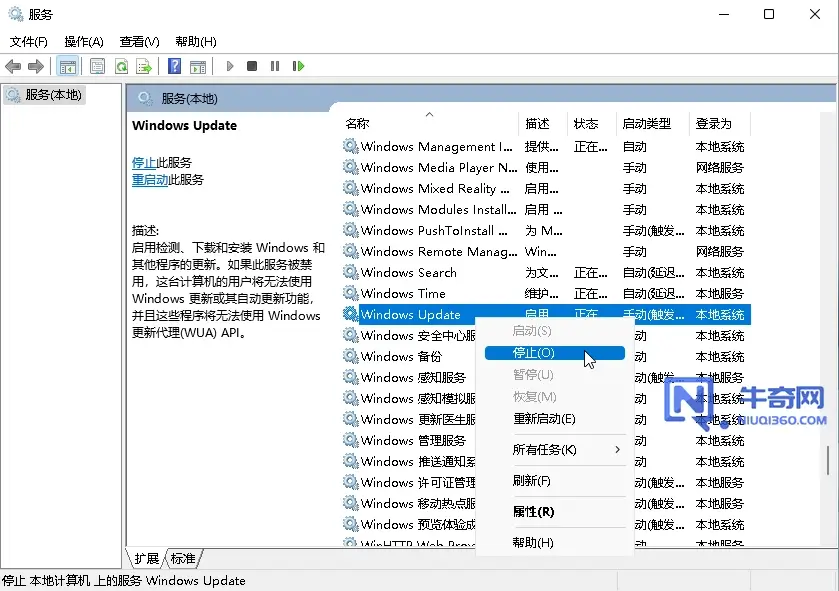Click the 停止 service link
Screen dimensions: 839x591
tap(144, 162)
